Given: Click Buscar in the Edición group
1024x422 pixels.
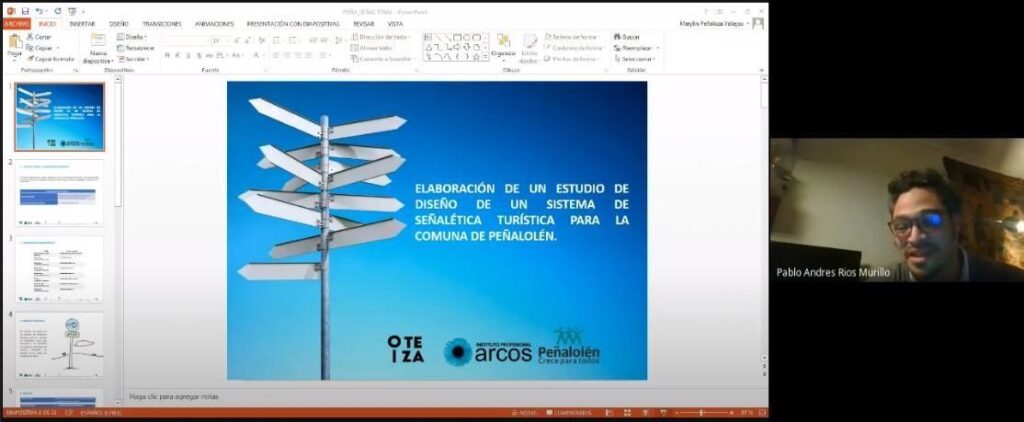Looking at the screenshot, I should pyautogui.click(x=626, y=36).
